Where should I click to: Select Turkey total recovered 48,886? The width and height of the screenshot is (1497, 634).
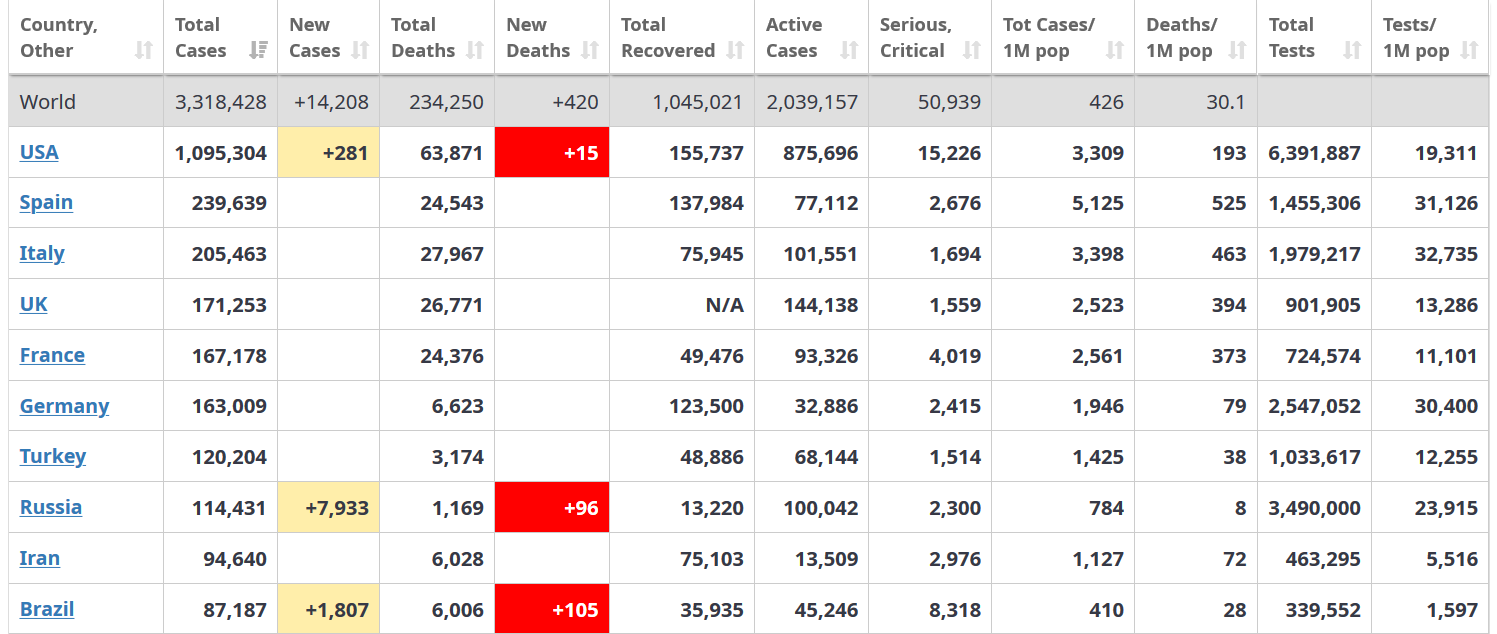pyautogui.click(x=711, y=457)
